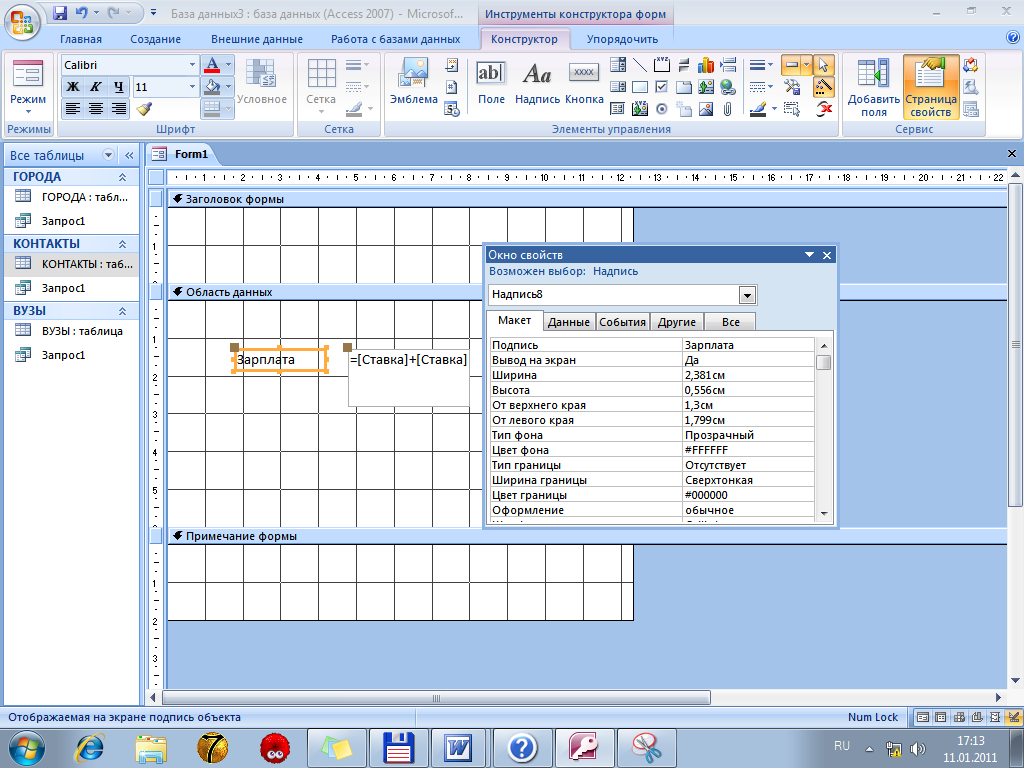Open tab order icon in Сервис group

click(971, 65)
